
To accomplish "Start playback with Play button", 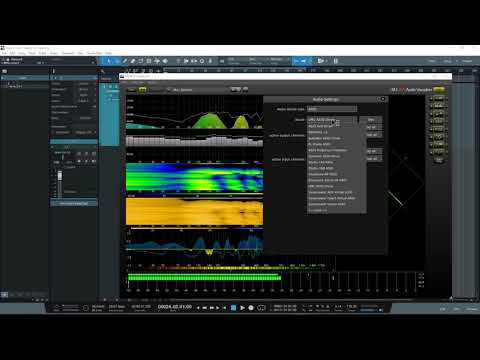I will [x=242, y=308].
